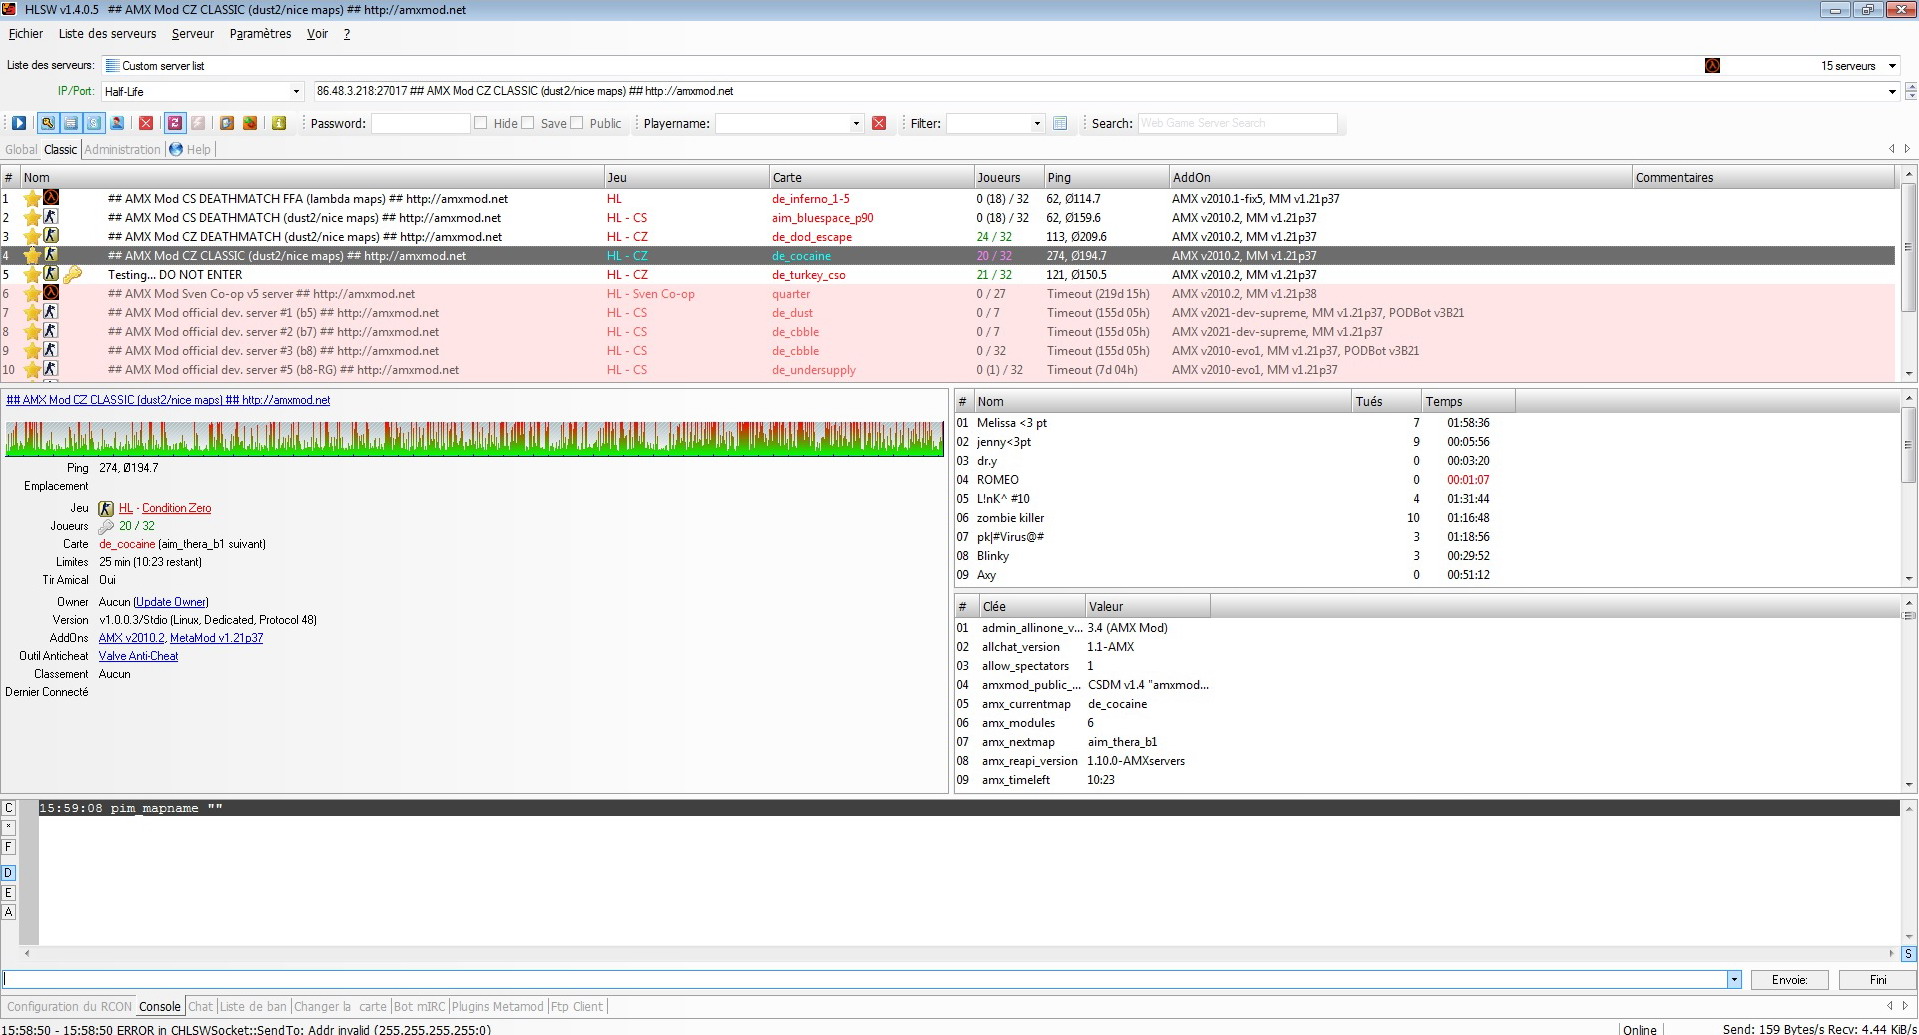Click the list icon next to Filter box
1919x1035 pixels.
[1060, 123]
